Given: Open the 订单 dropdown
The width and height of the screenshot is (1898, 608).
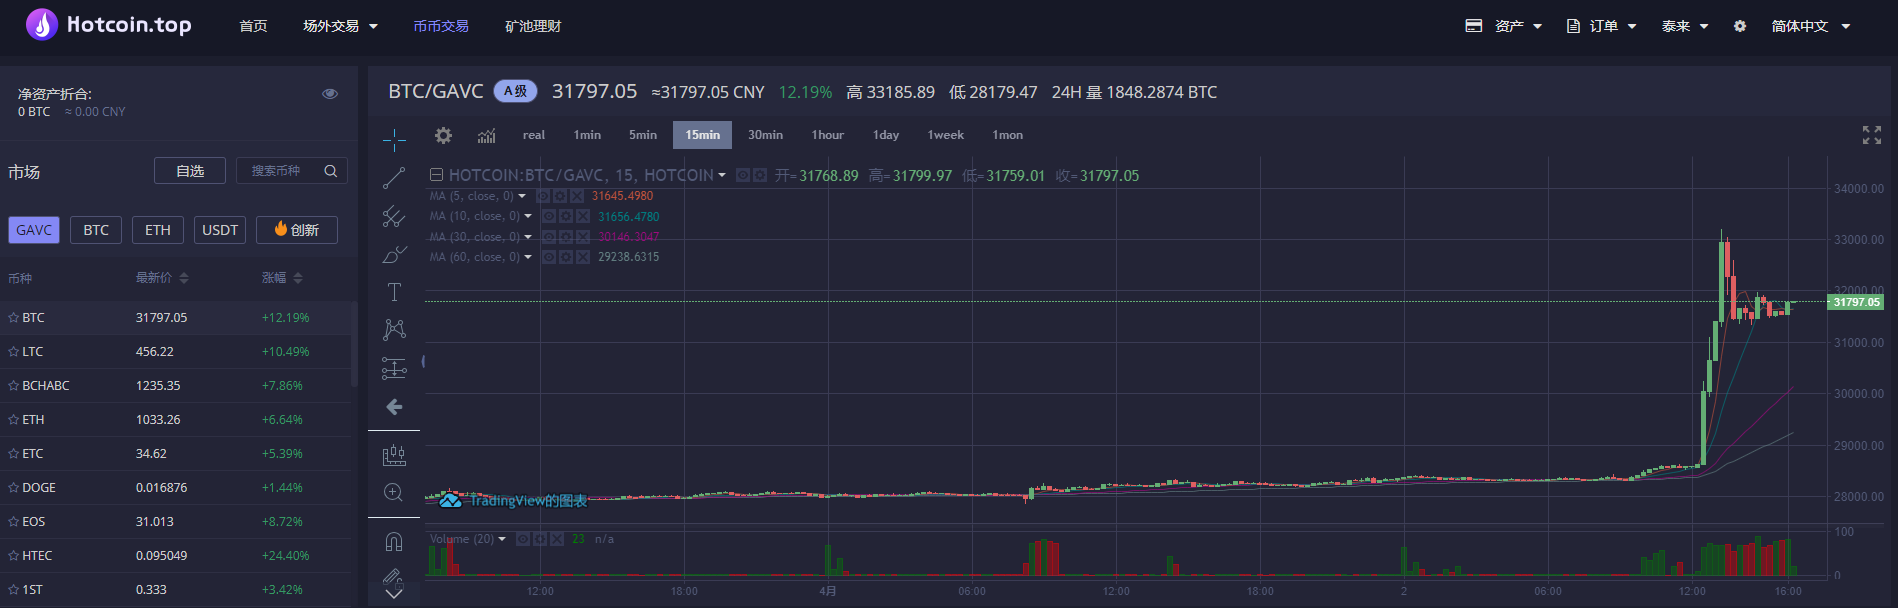Looking at the screenshot, I should pos(1601,26).
